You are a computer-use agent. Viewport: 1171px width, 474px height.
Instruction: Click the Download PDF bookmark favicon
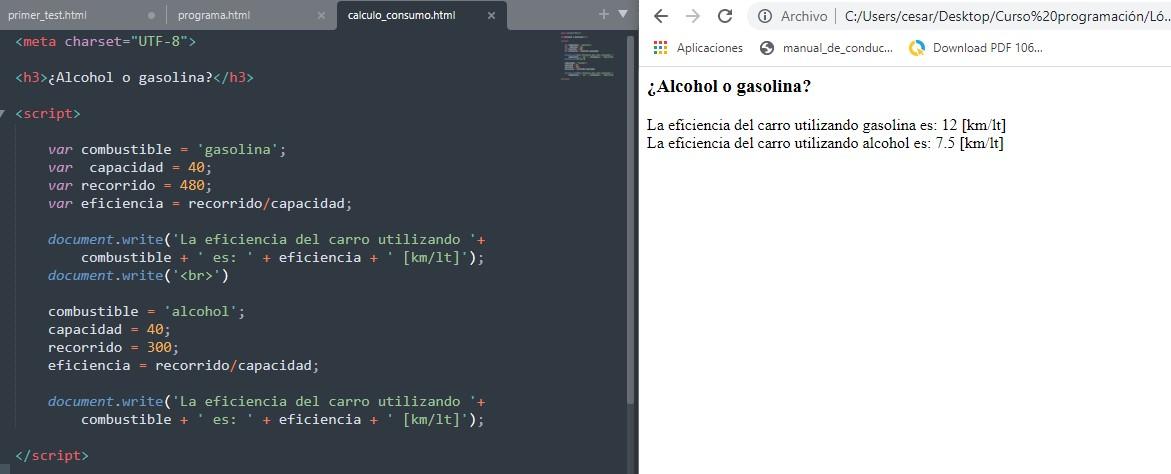(917, 48)
